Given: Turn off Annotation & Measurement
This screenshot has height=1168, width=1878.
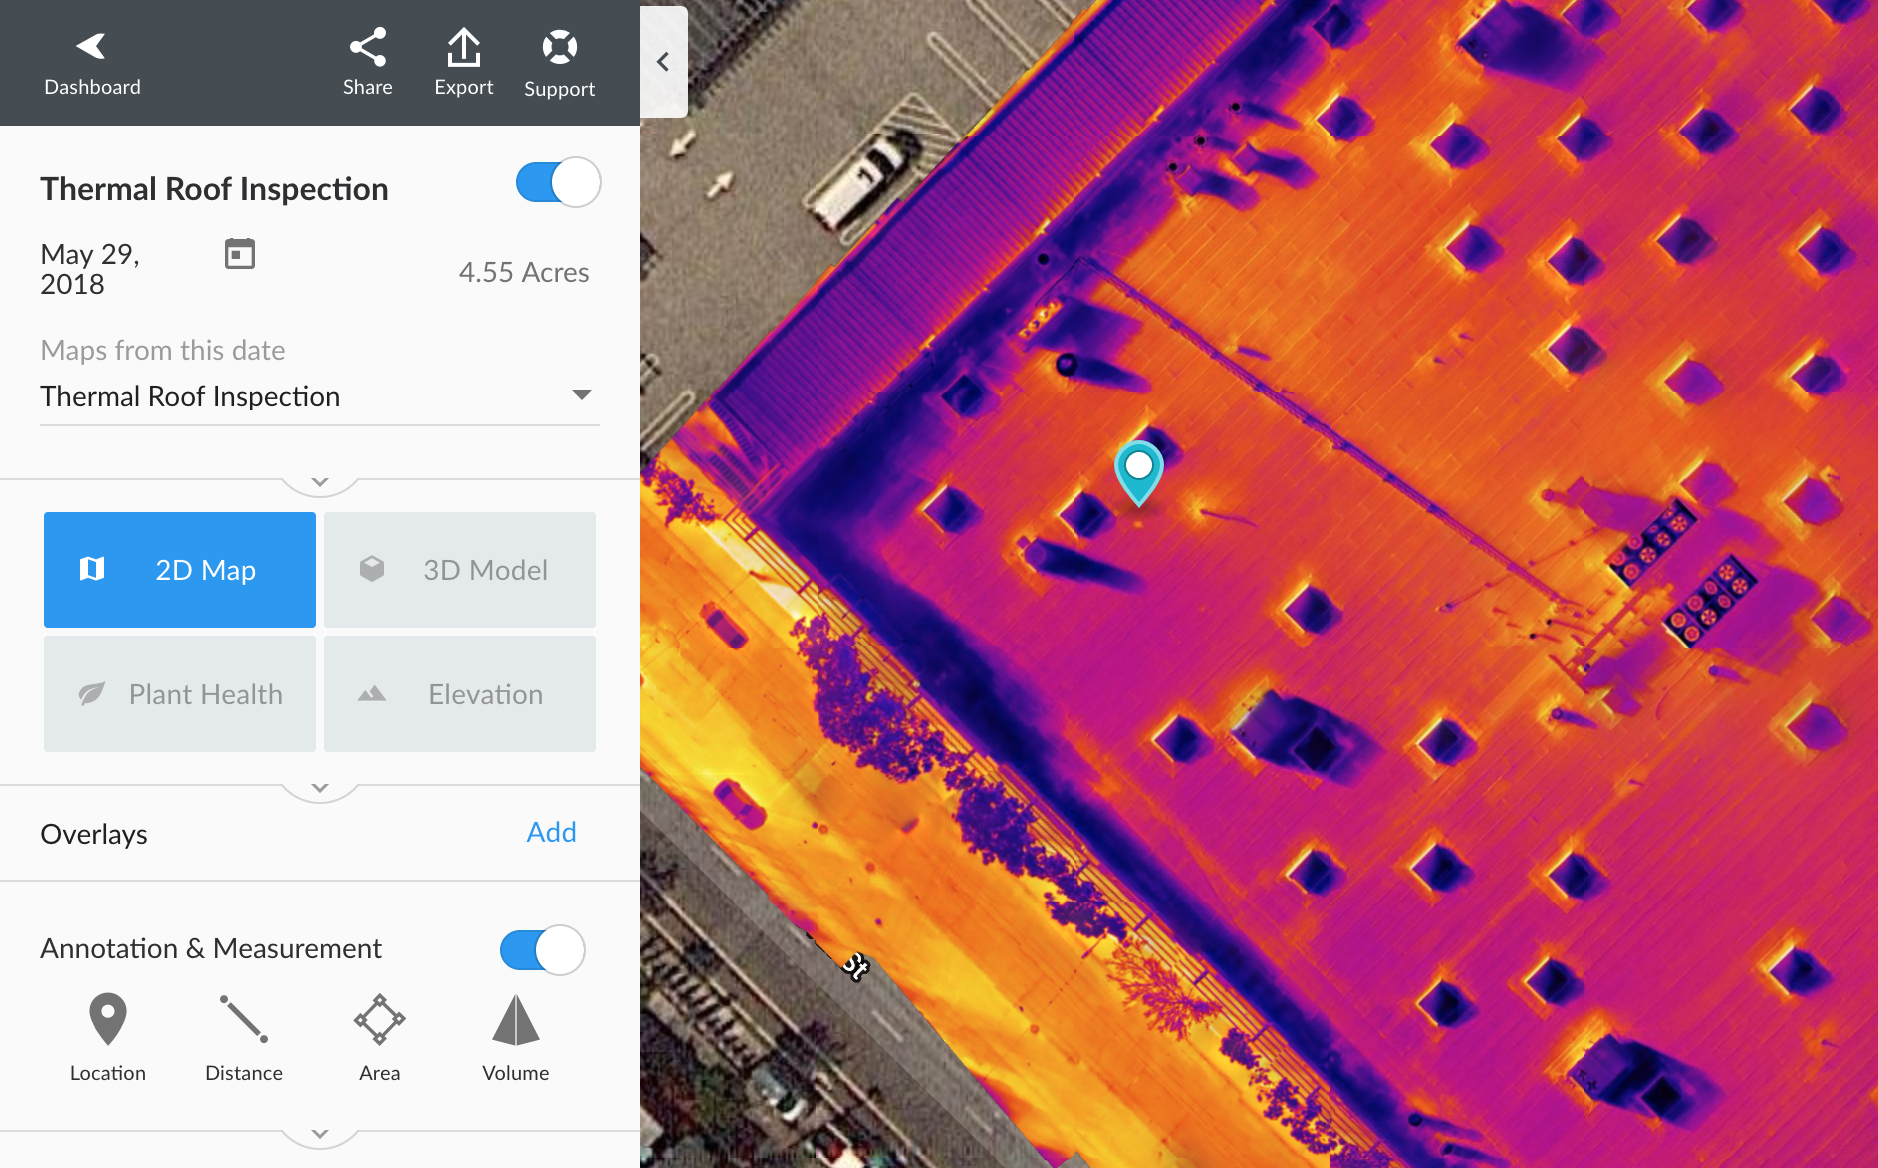Looking at the screenshot, I should 541,950.
